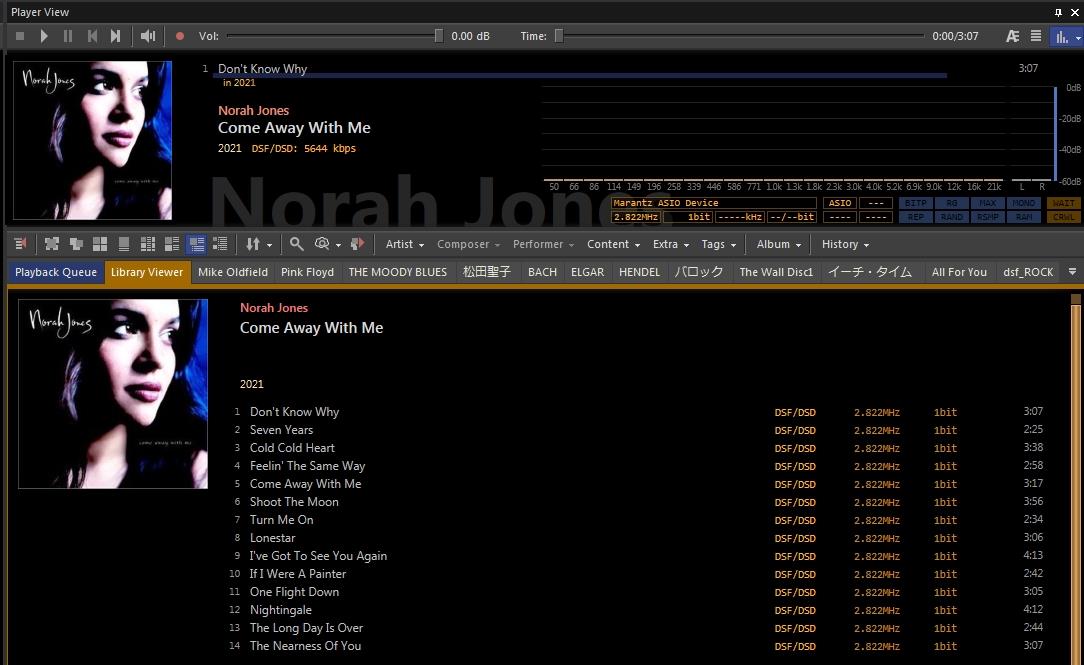Image resolution: width=1084 pixels, height=665 pixels.
Task: Select the track 'Nightingale'
Action: point(281,610)
